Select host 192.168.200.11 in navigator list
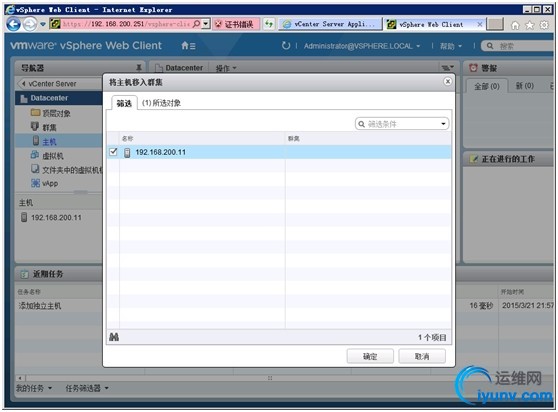The height and width of the screenshot is (412, 558). 56,217
